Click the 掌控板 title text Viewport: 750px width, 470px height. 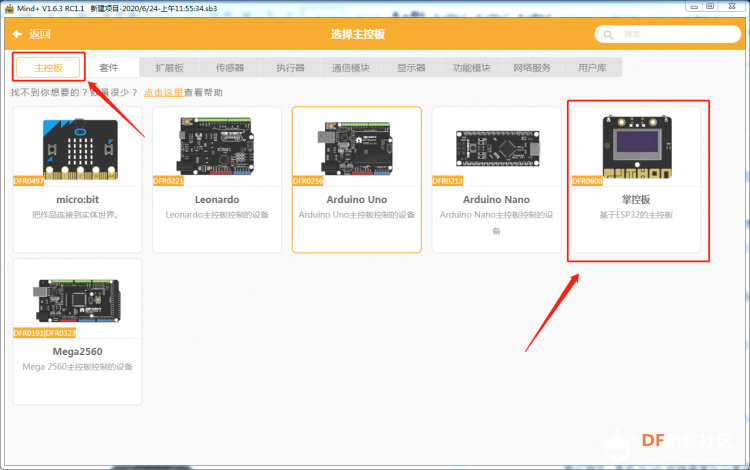point(636,199)
